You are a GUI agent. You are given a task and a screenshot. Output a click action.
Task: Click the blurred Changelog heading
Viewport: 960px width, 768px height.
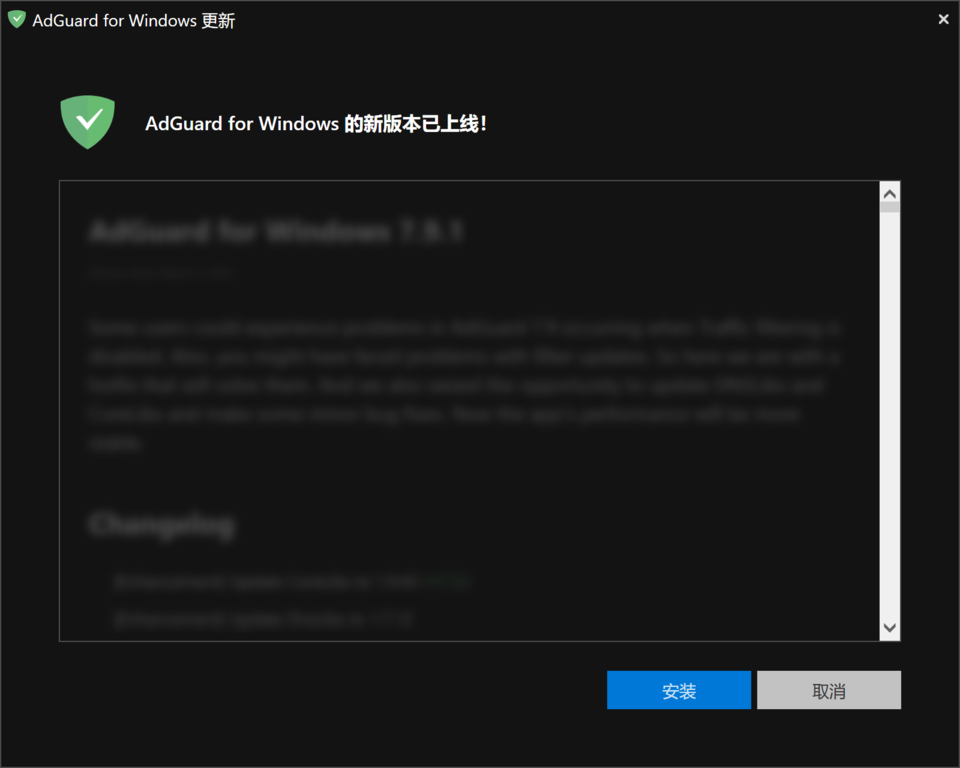(162, 525)
